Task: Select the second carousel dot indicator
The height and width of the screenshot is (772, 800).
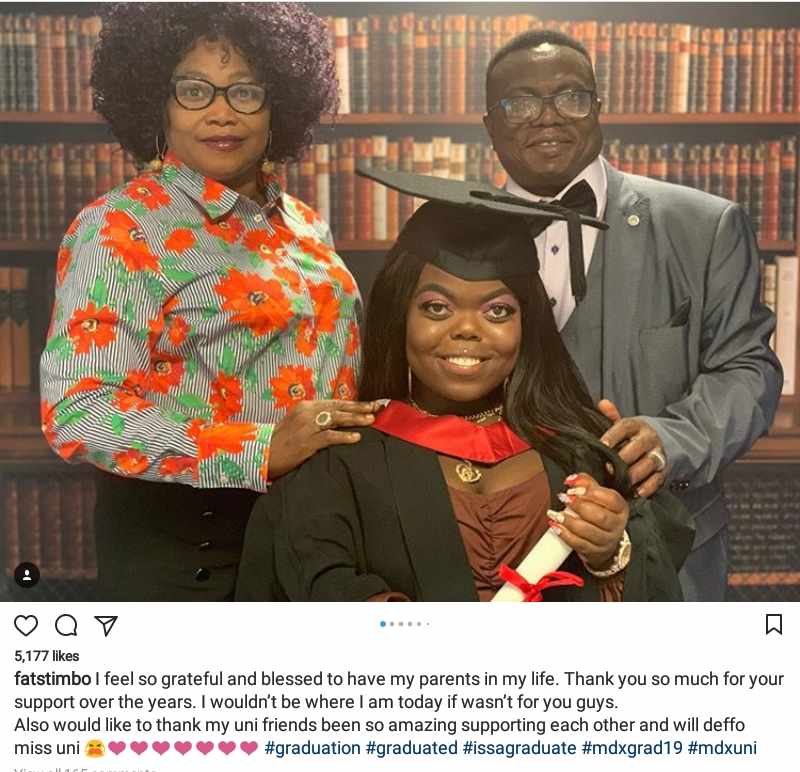Action: (x=392, y=624)
